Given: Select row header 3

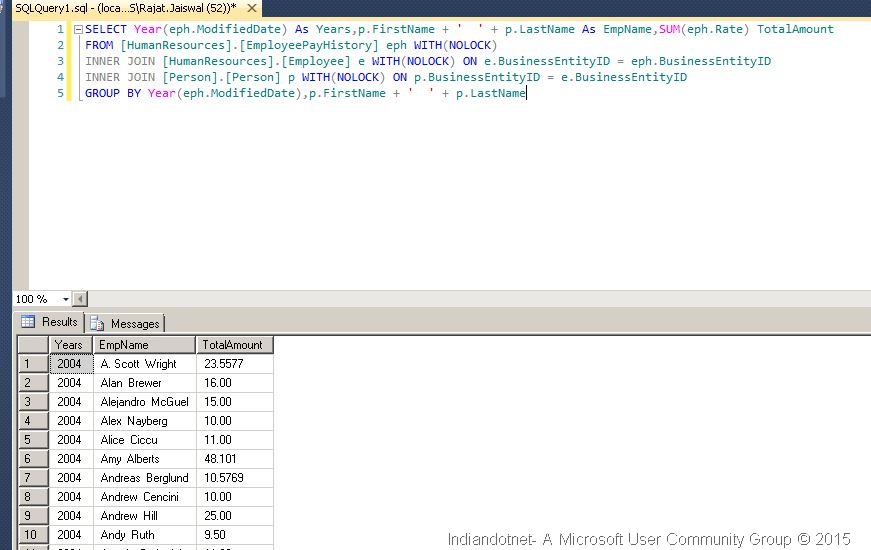Looking at the screenshot, I should (33, 402).
